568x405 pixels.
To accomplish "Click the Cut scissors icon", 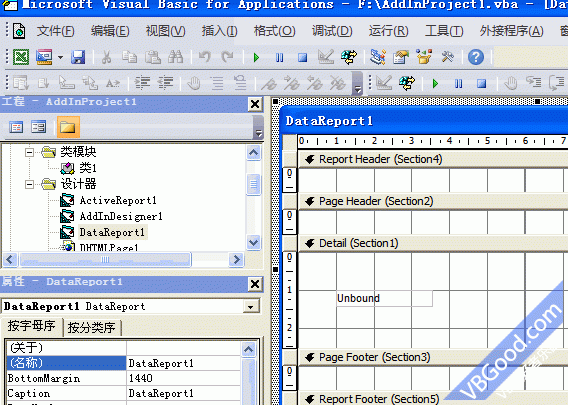I will coord(106,57).
